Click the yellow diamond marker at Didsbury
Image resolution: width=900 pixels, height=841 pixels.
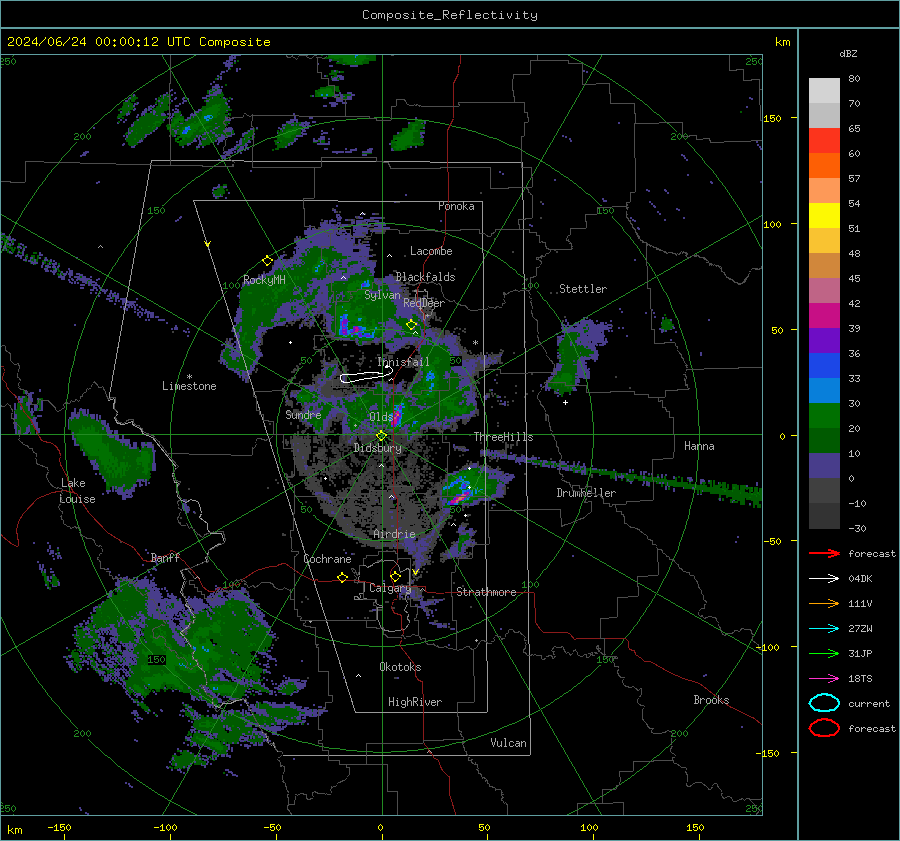tap(381, 436)
